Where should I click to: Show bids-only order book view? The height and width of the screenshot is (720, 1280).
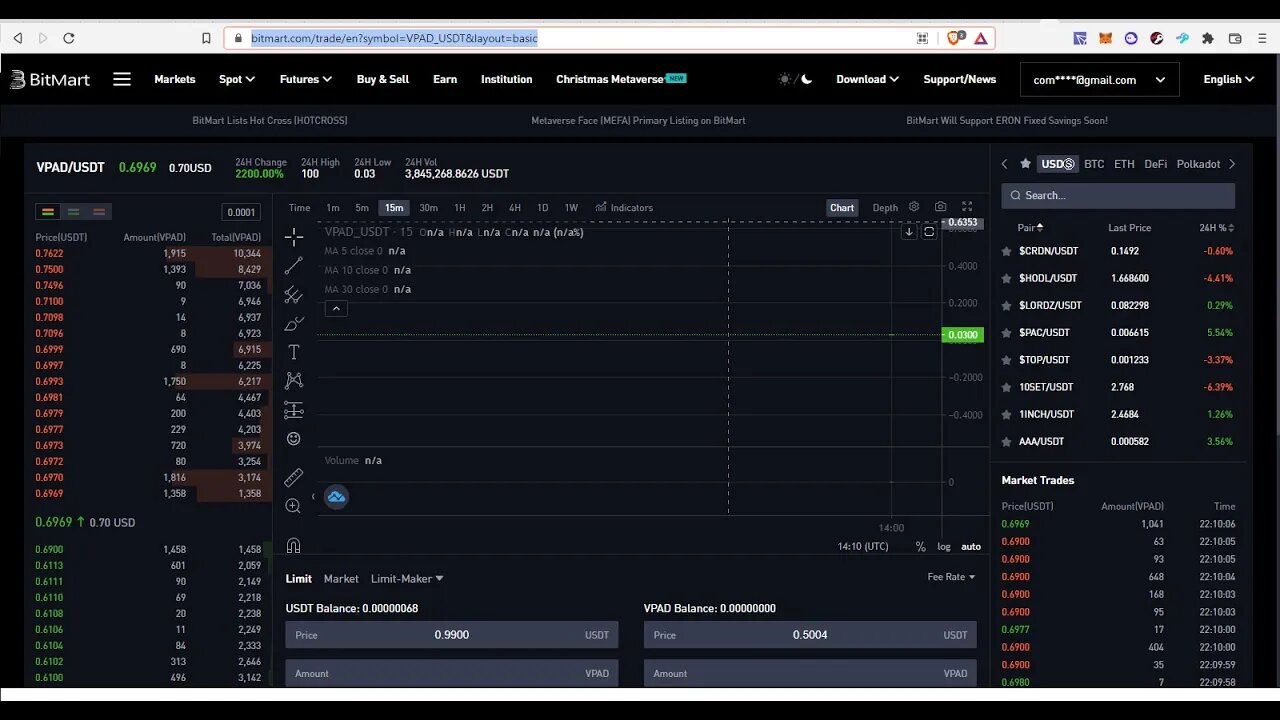click(73, 212)
